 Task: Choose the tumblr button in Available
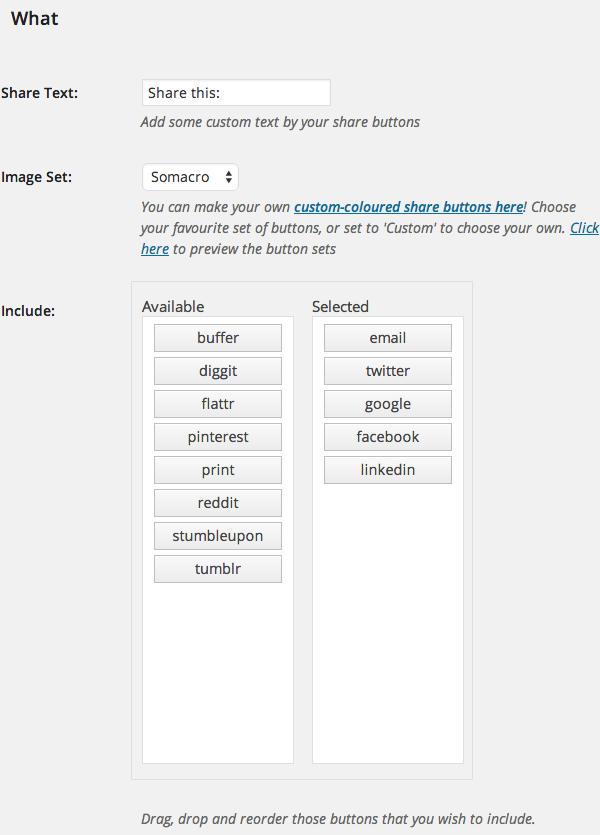[218, 569]
